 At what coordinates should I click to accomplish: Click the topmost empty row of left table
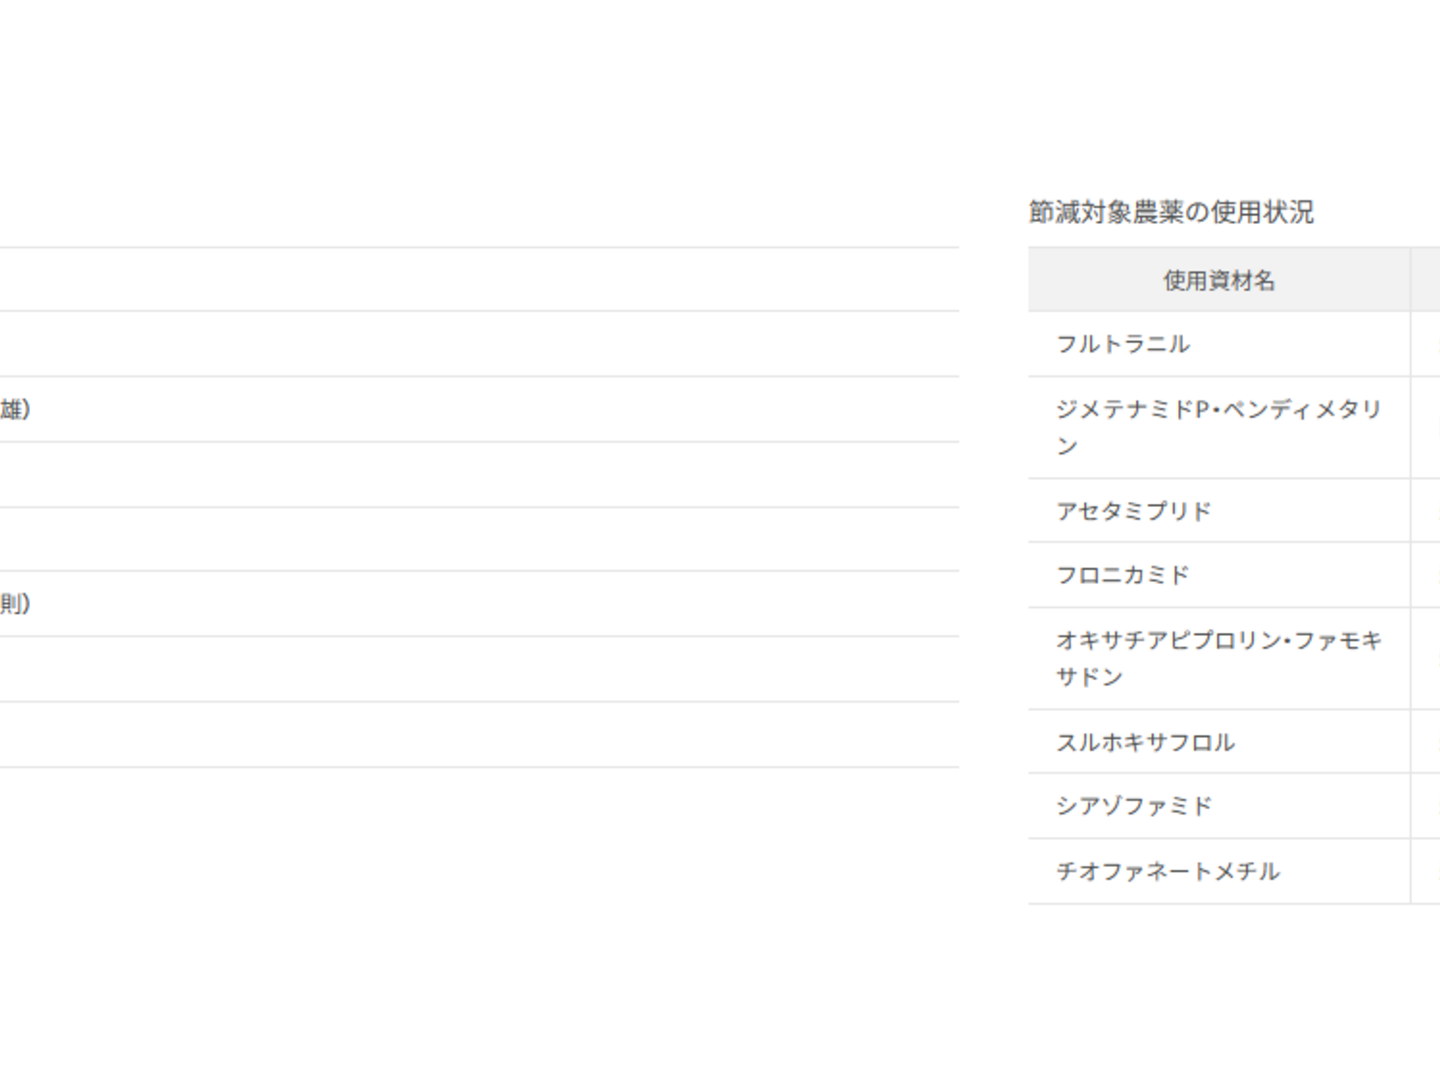click(478, 280)
